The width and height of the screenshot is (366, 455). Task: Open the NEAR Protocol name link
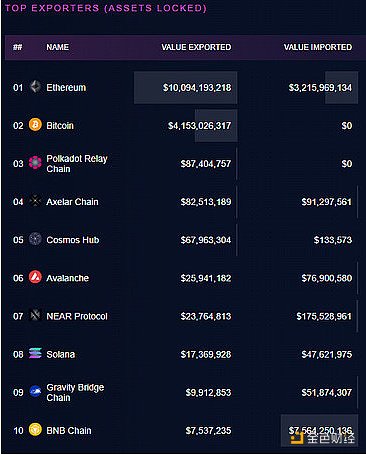(77, 316)
